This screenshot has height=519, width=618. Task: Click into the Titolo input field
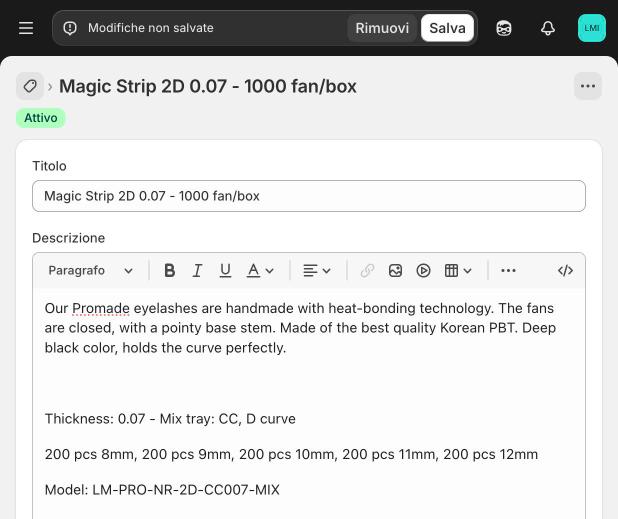coord(309,196)
